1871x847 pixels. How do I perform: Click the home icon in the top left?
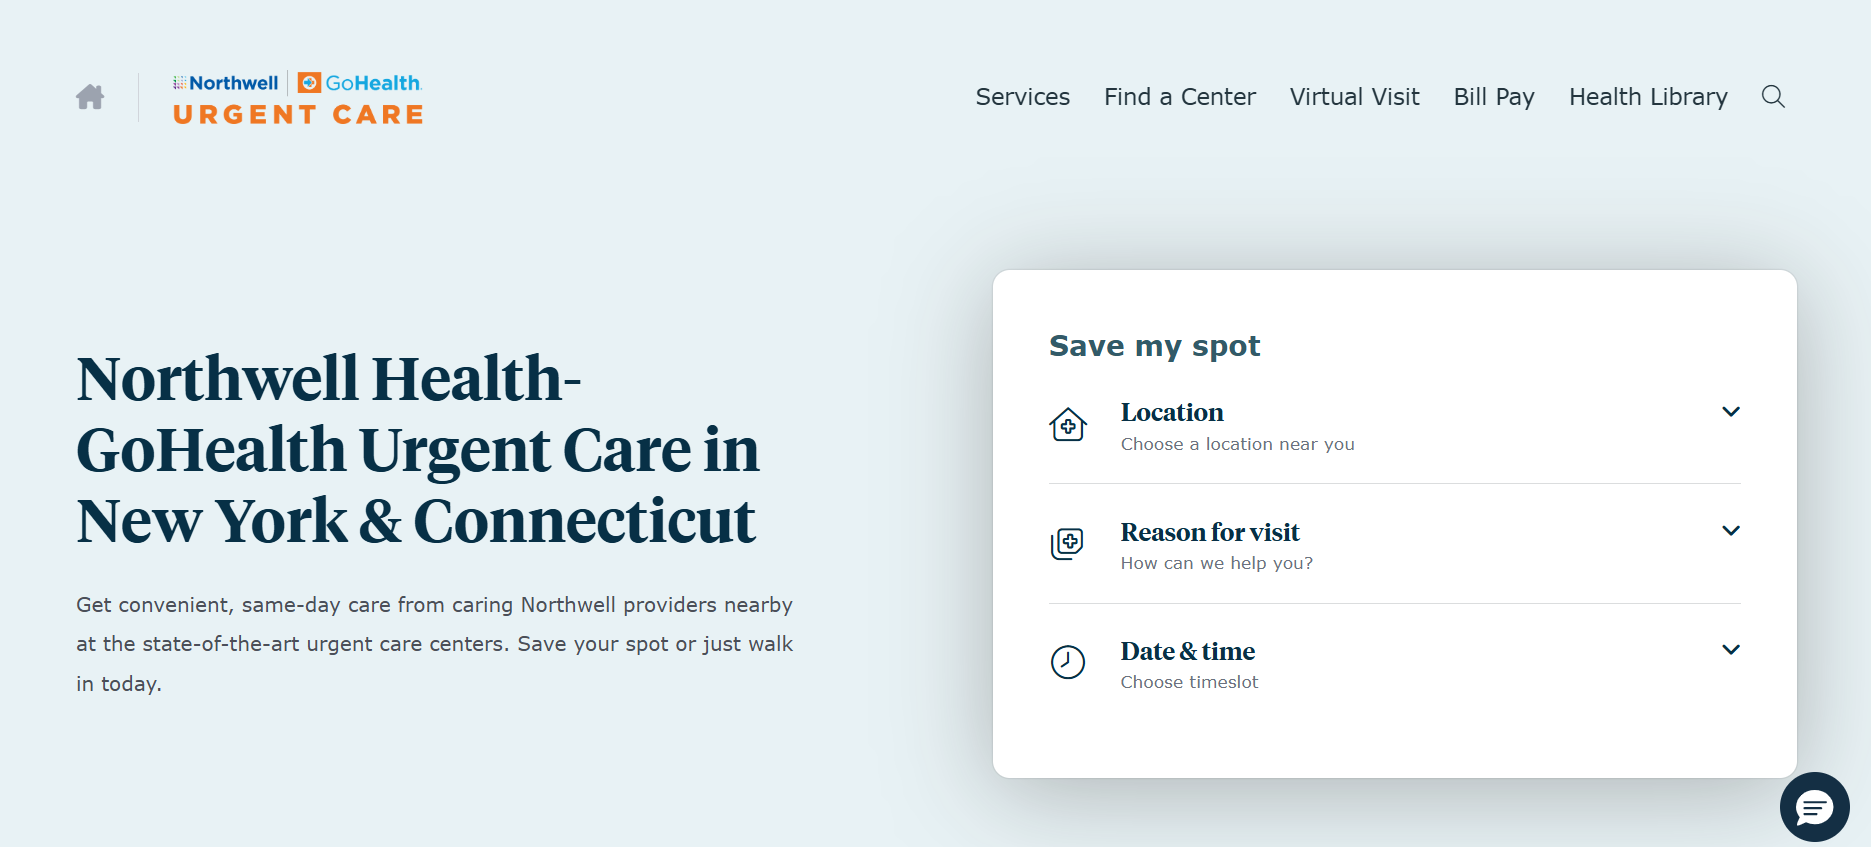90,96
